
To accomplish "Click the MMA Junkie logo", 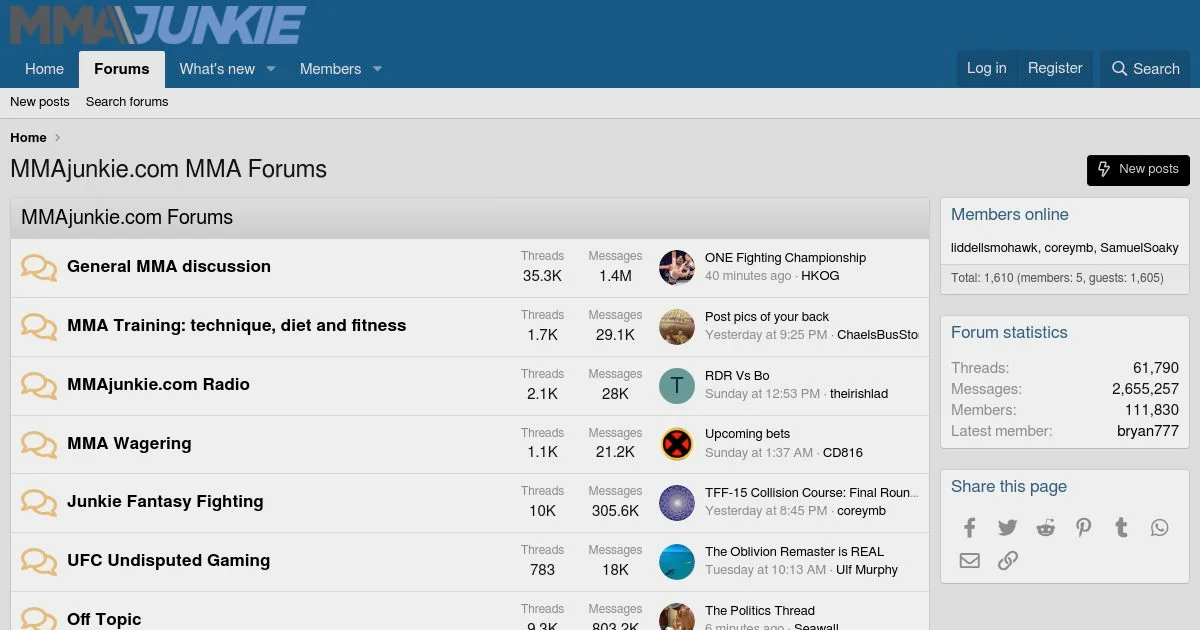I will click(158, 25).
